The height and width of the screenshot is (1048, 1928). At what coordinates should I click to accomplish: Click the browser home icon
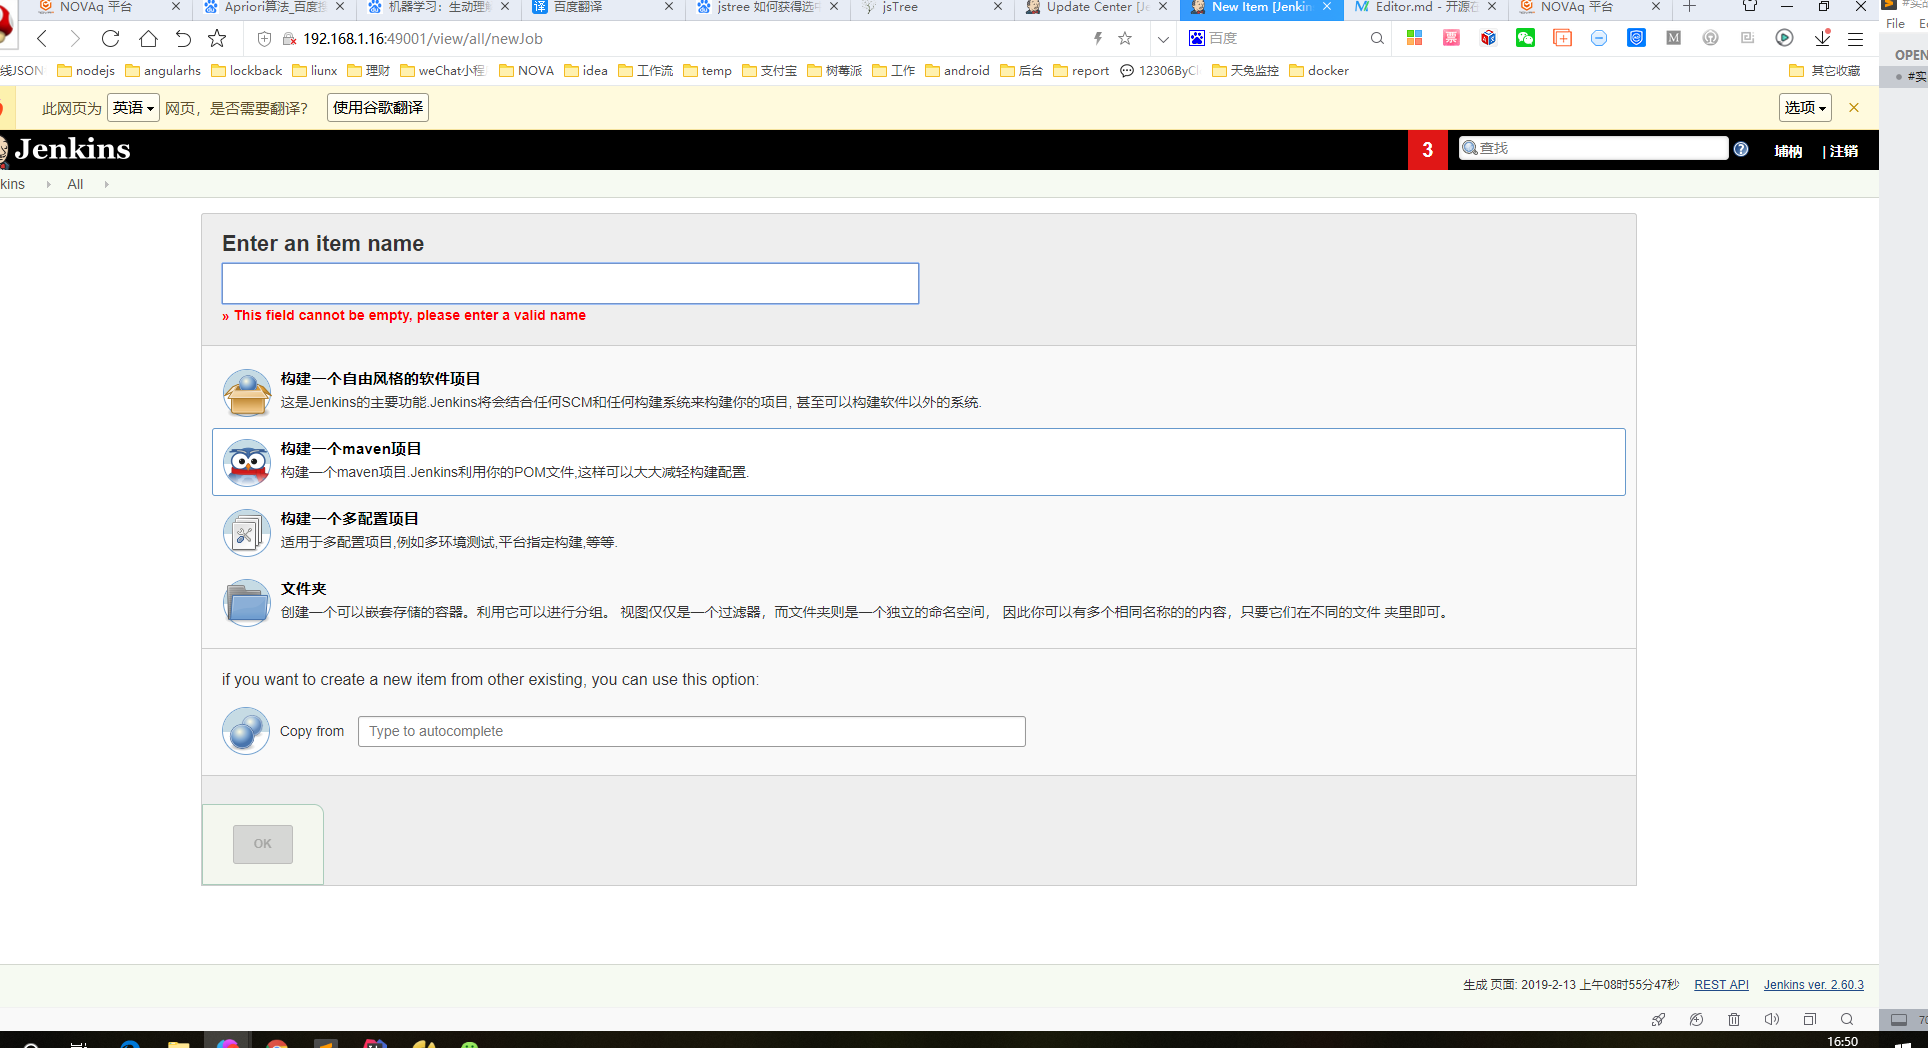click(148, 39)
